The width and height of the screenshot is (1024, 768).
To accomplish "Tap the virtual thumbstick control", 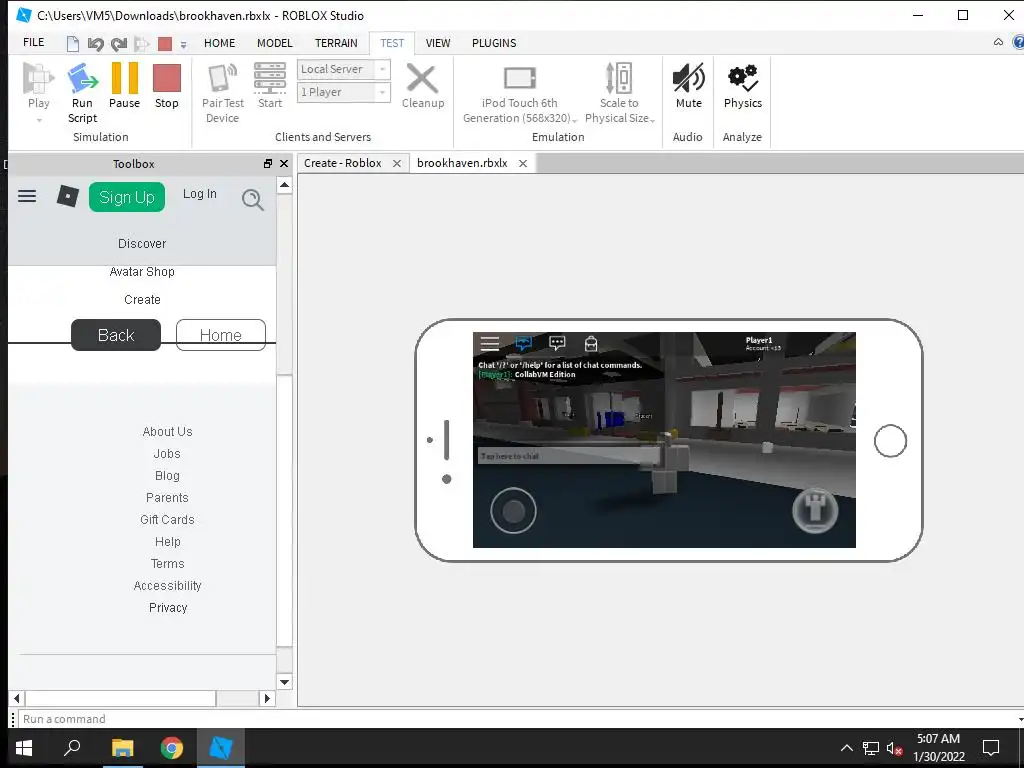I will [513, 510].
